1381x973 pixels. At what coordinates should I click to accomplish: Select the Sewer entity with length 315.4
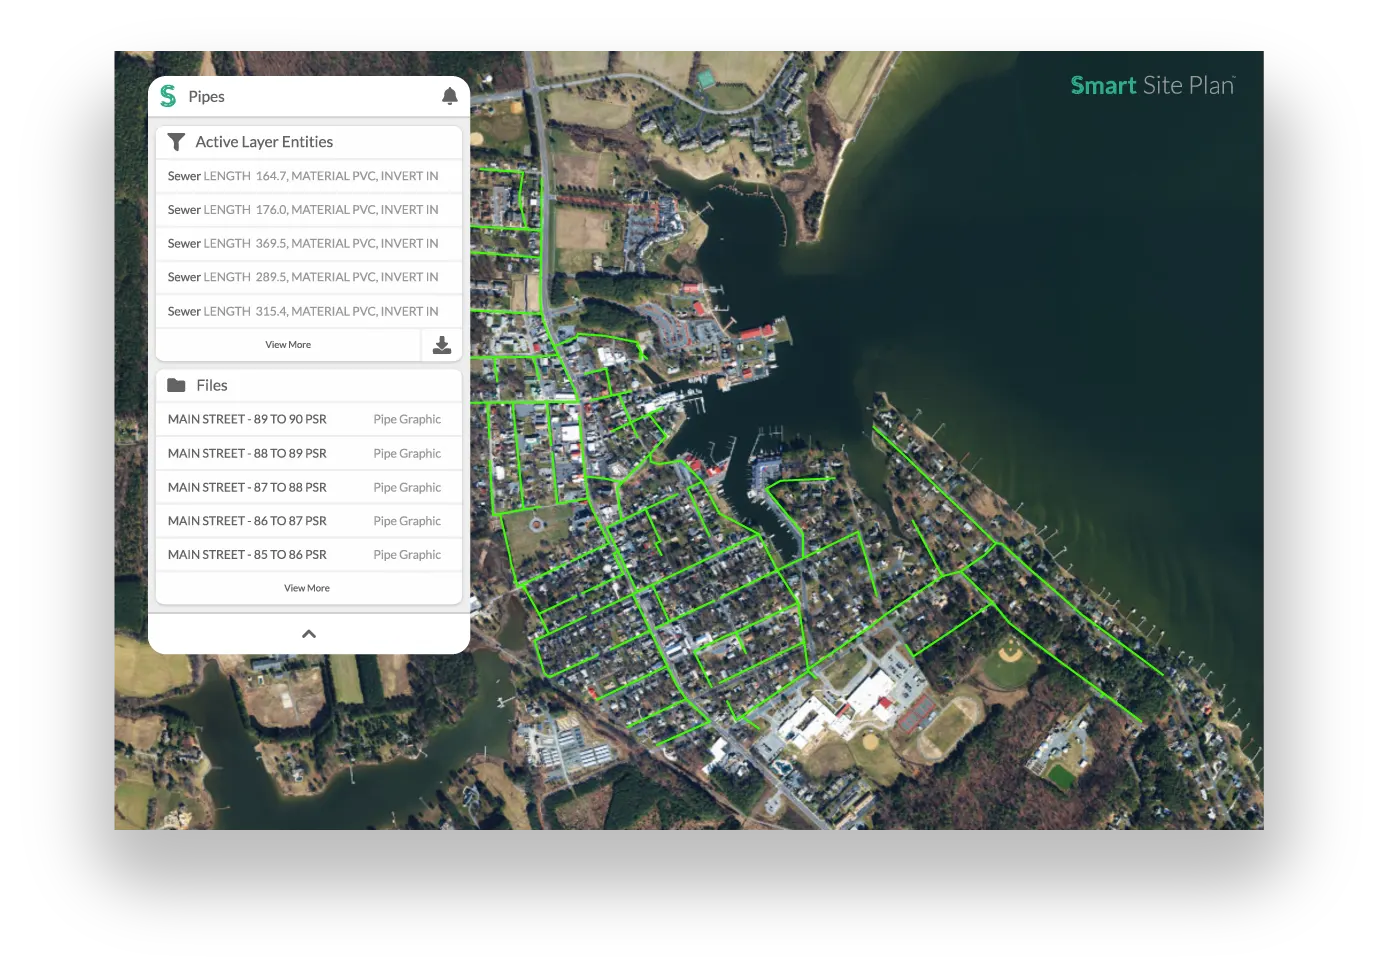pos(303,311)
